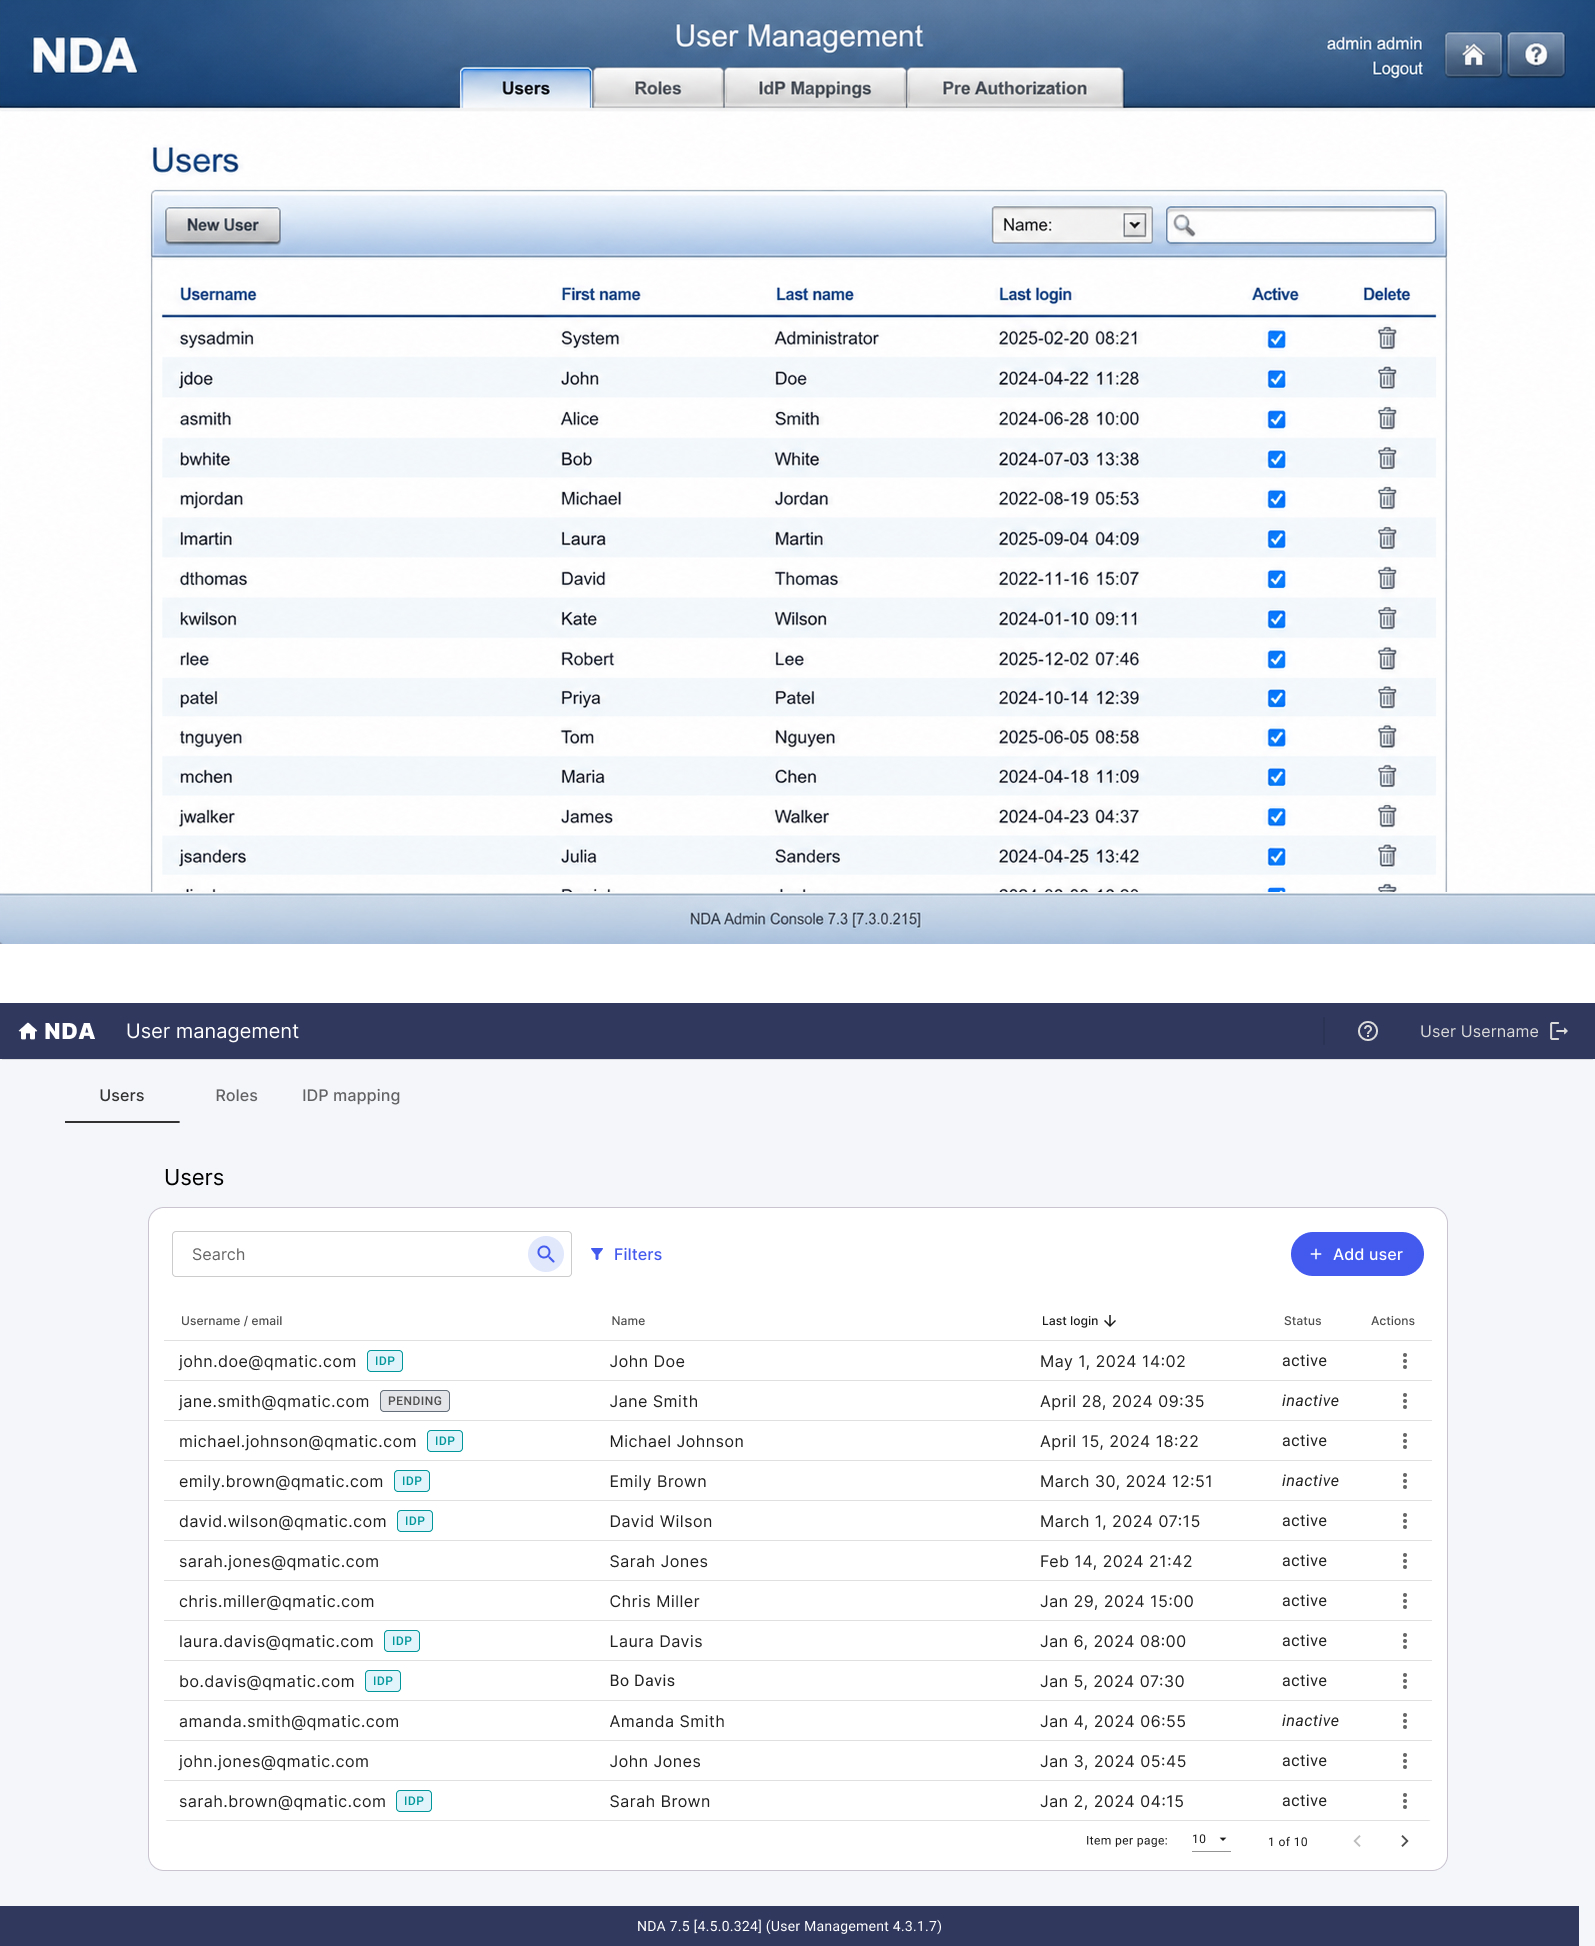Click trash icon for bwhite
This screenshot has height=1946, width=1595.
click(1387, 458)
